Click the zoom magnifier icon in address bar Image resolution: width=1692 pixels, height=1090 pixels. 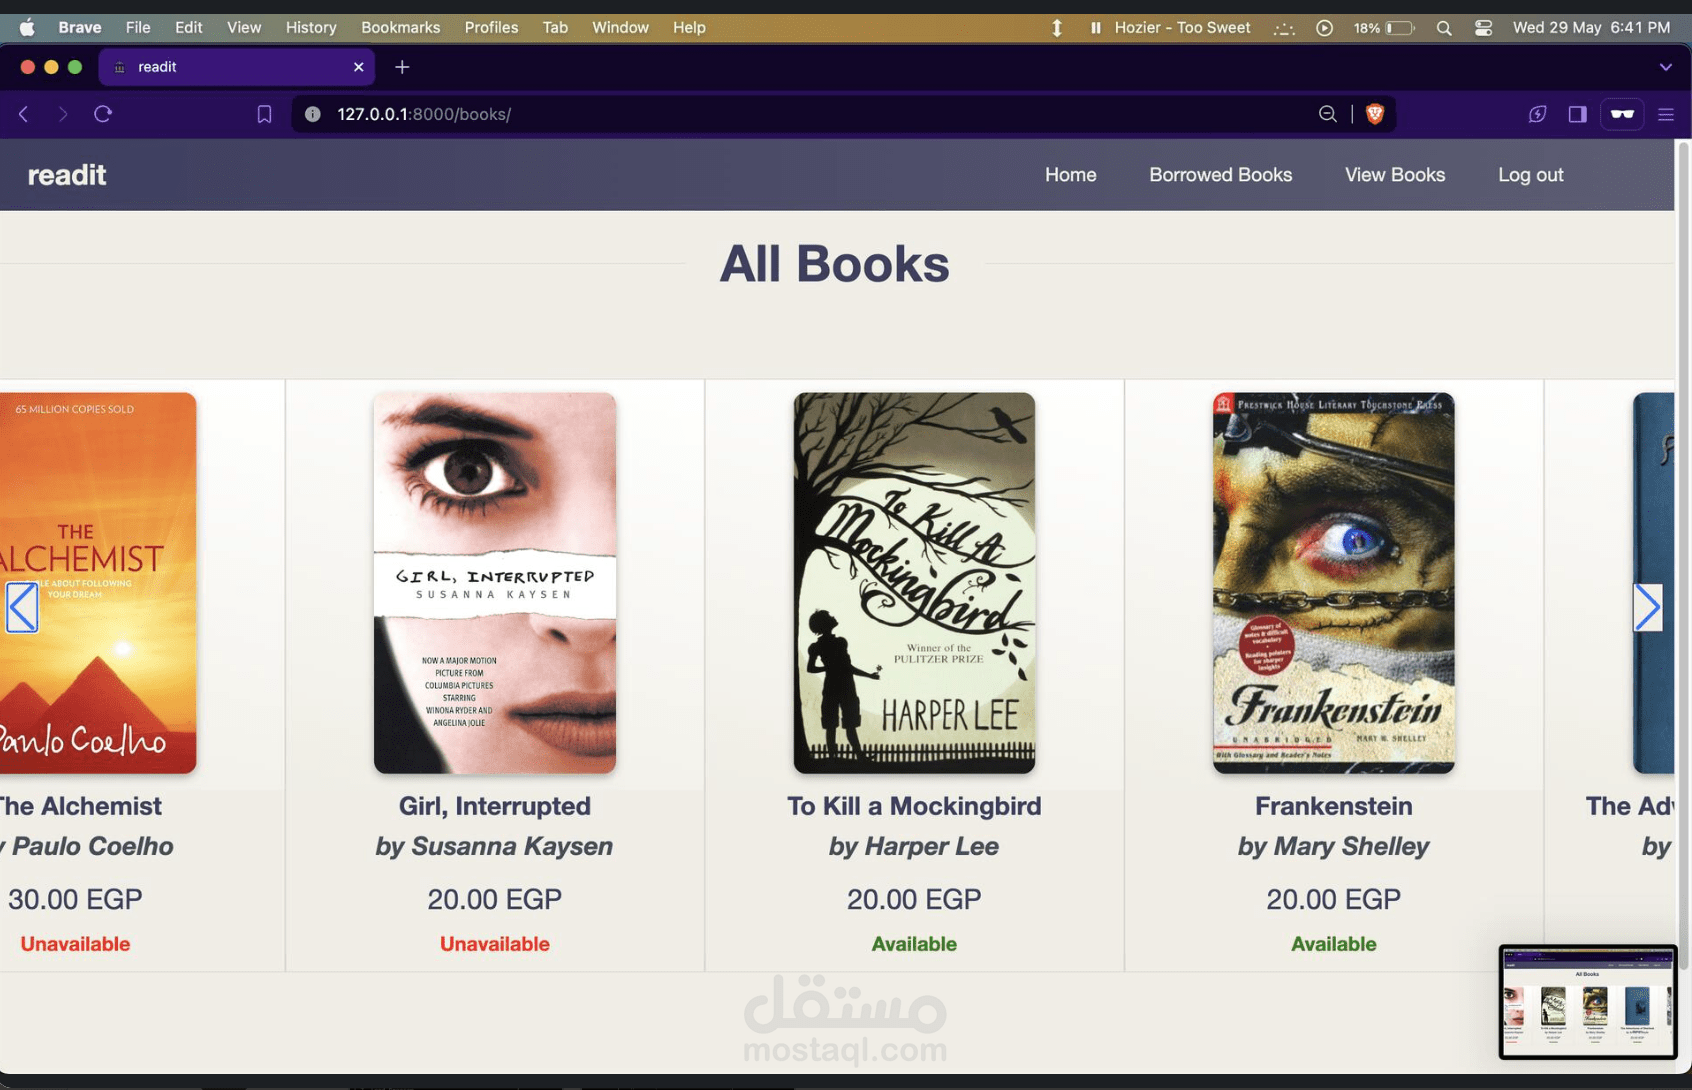[x=1327, y=114]
